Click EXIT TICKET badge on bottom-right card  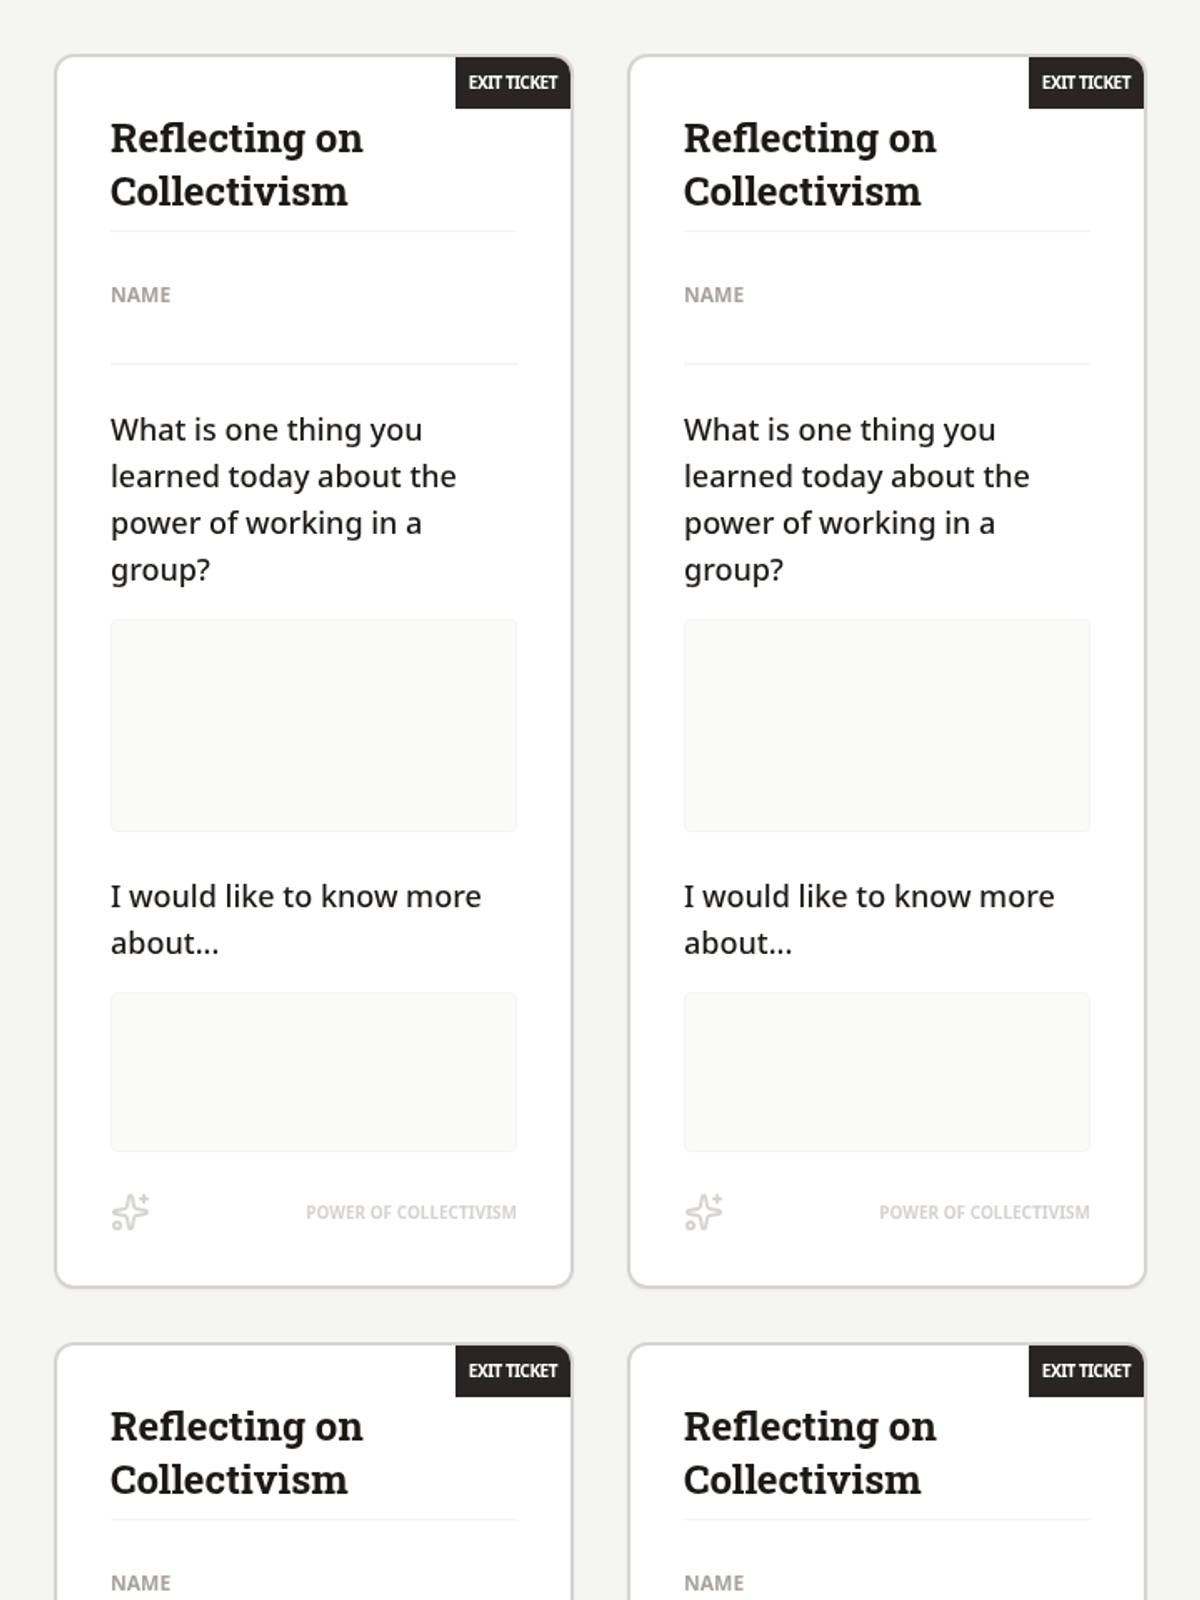coord(1086,1371)
